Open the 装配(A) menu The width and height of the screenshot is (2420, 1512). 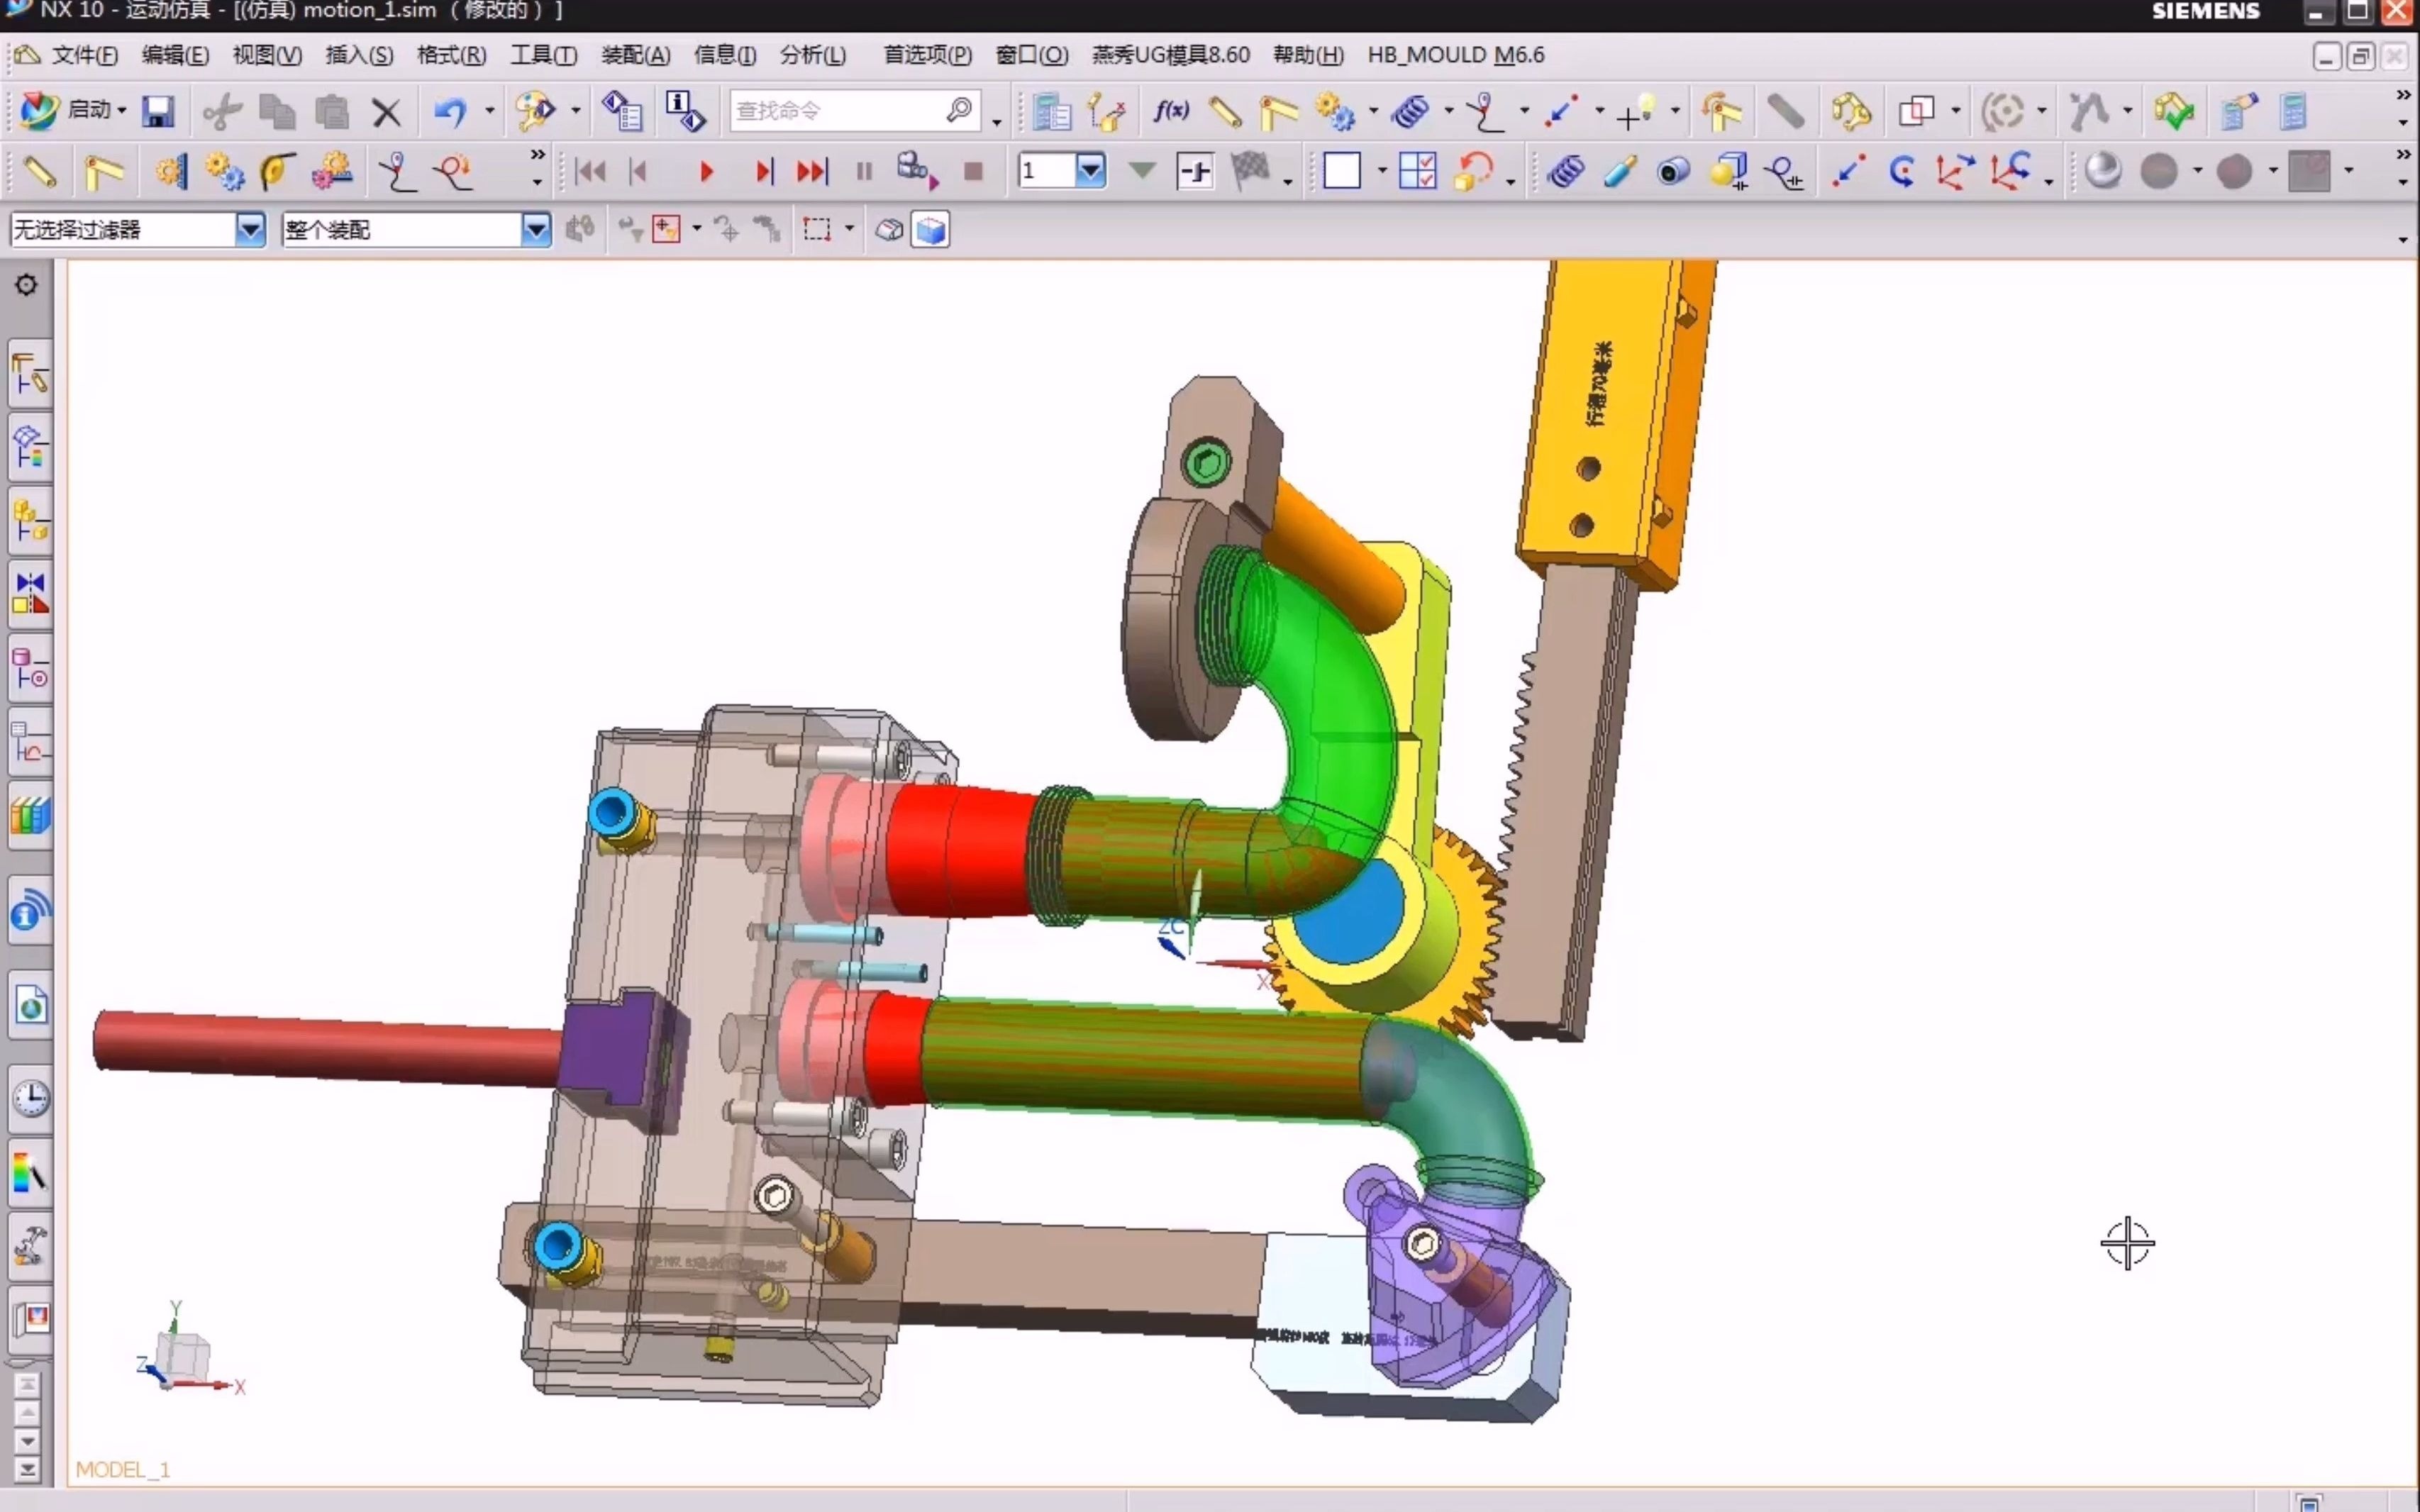tap(635, 55)
